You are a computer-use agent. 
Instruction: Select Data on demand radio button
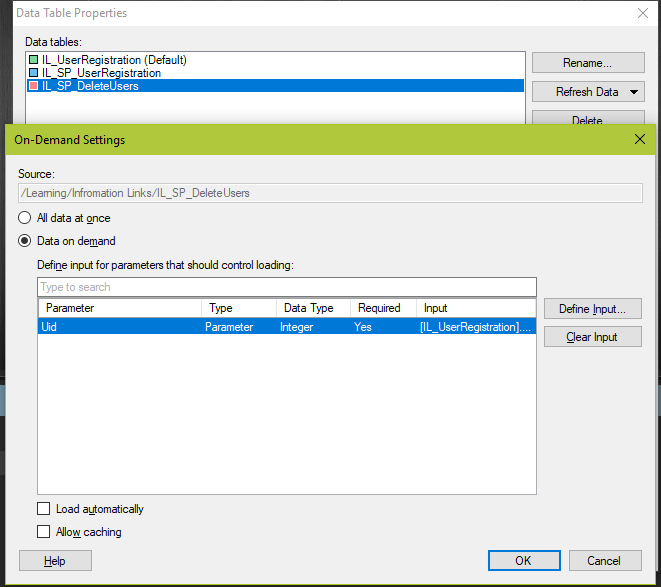pos(25,241)
